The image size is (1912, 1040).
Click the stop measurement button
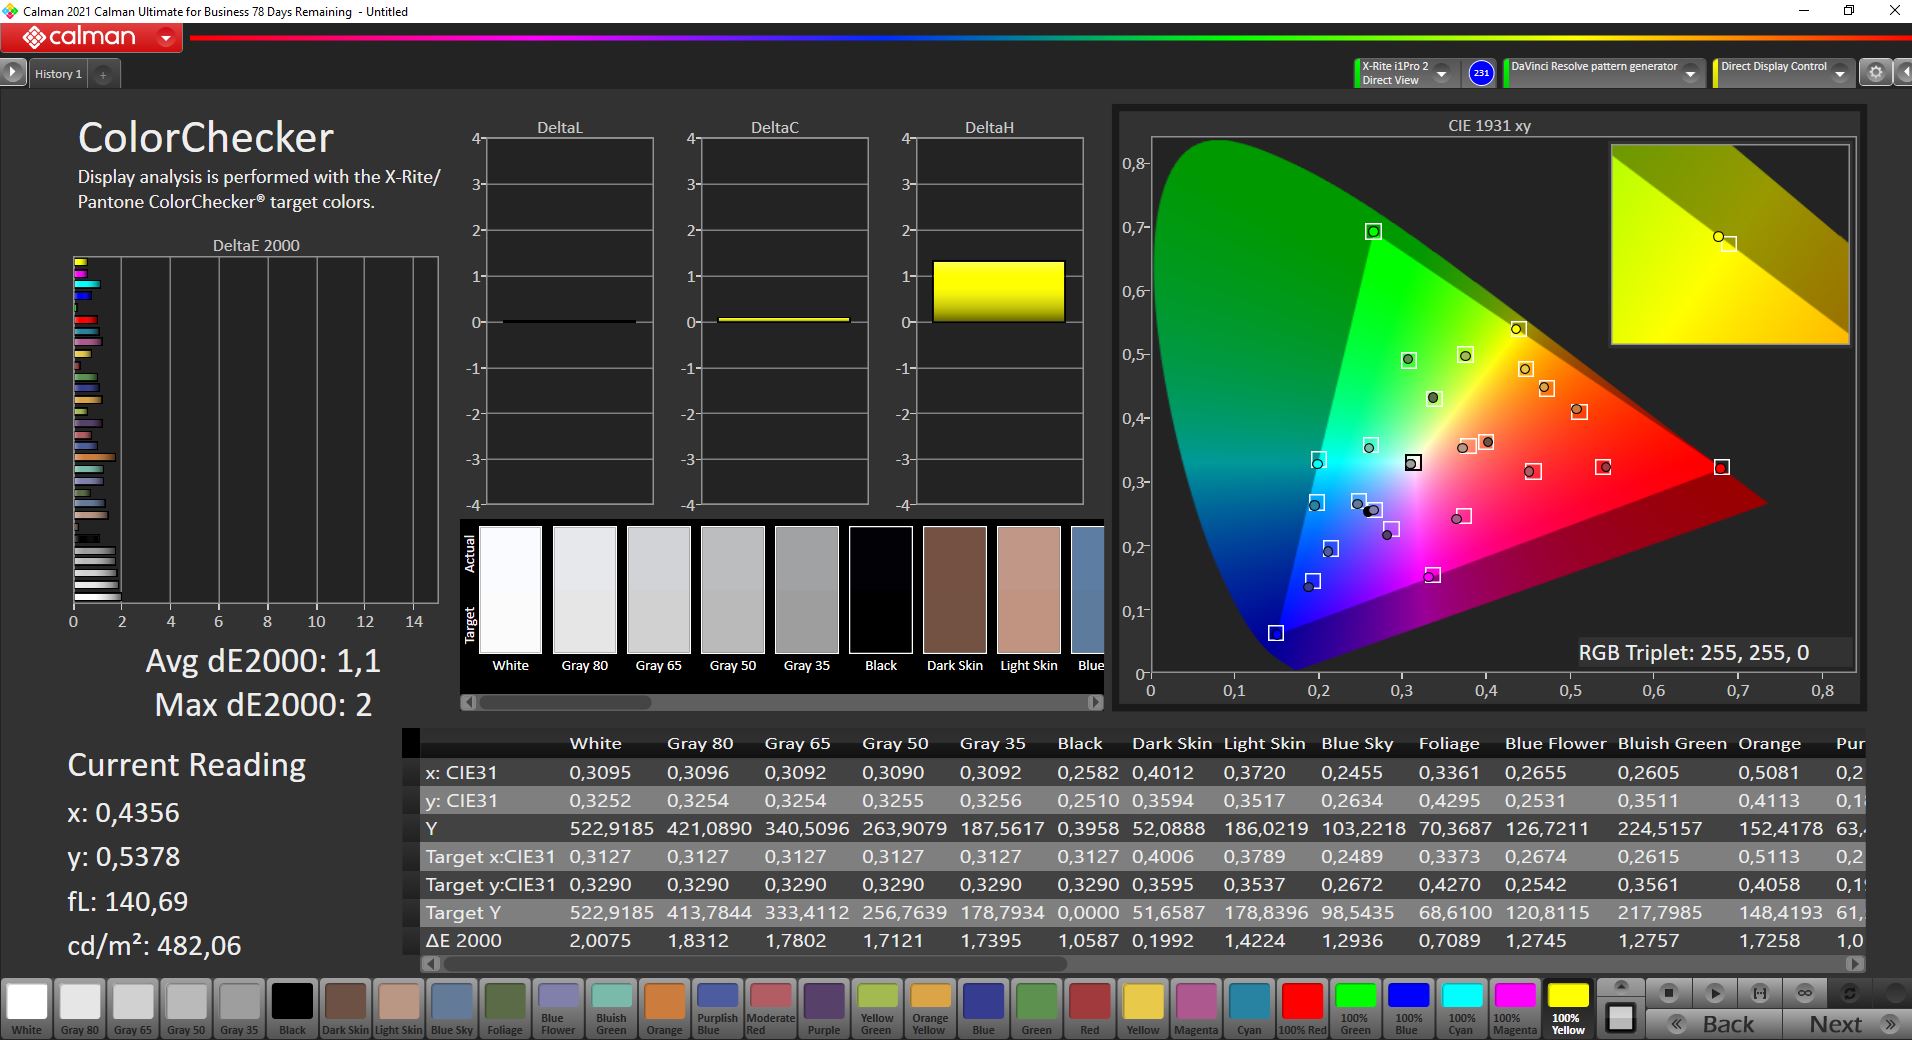tap(1668, 993)
